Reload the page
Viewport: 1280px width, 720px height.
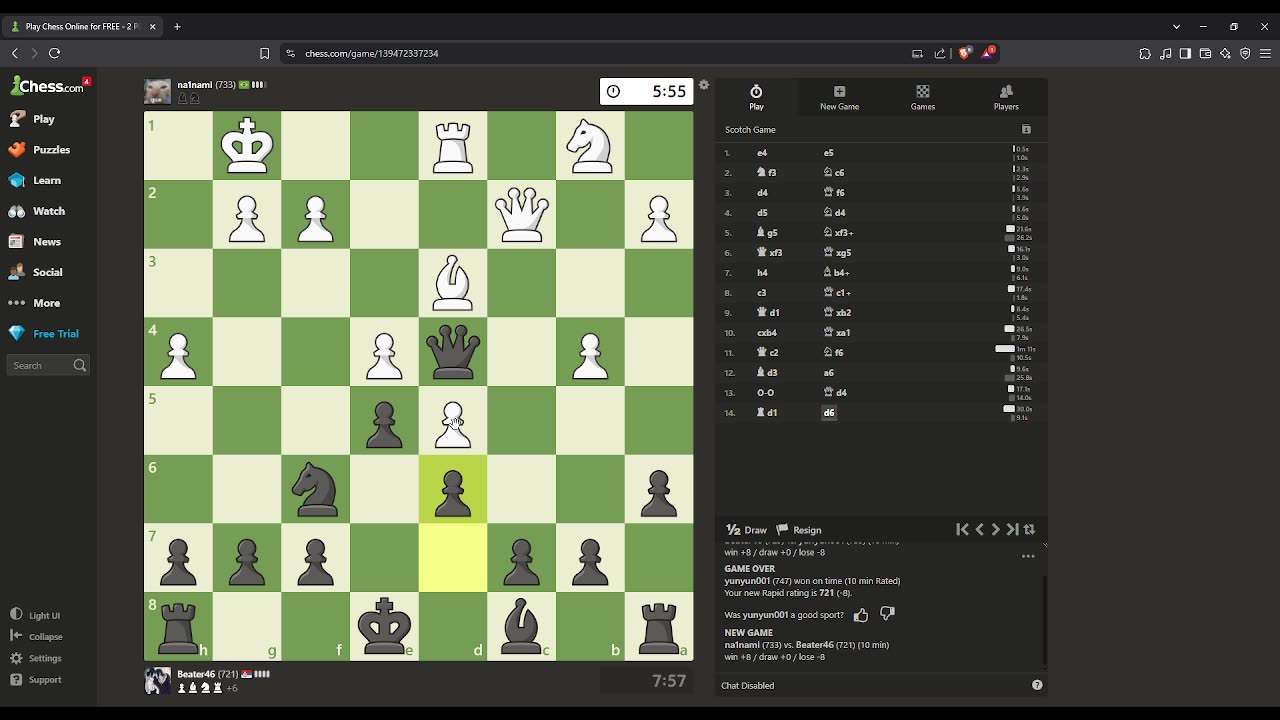[x=54, y=53]
